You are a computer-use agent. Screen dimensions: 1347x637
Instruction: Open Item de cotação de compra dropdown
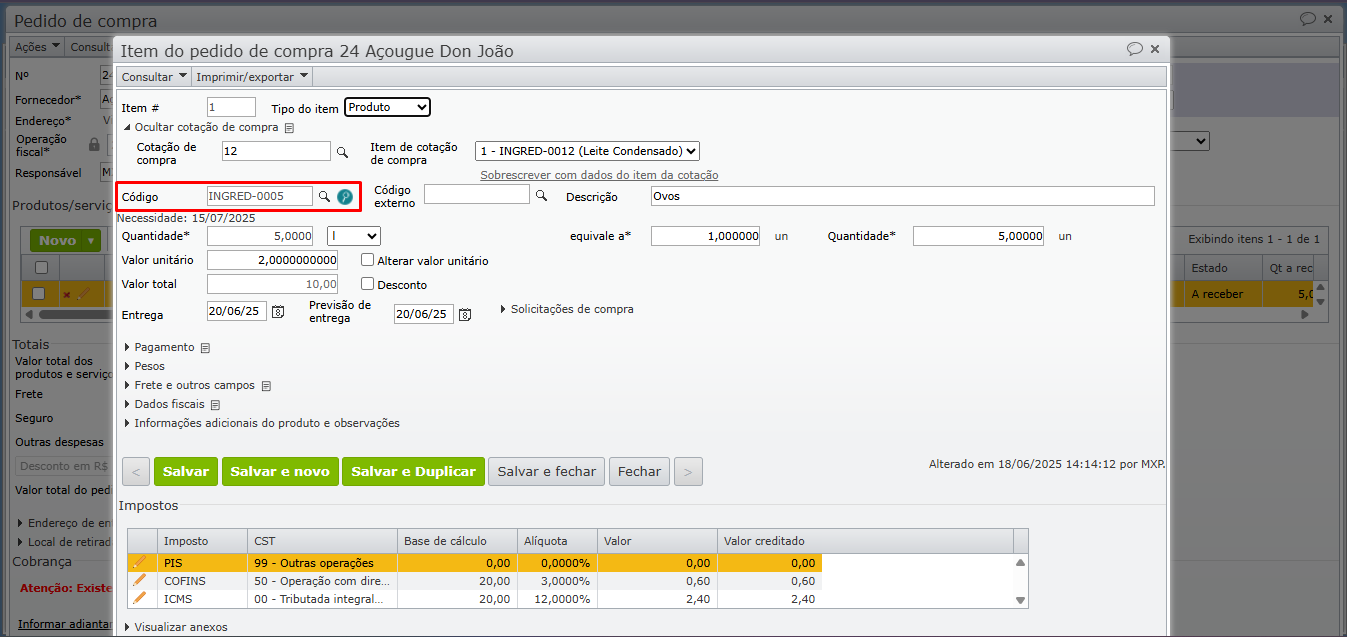pos(587,151)
